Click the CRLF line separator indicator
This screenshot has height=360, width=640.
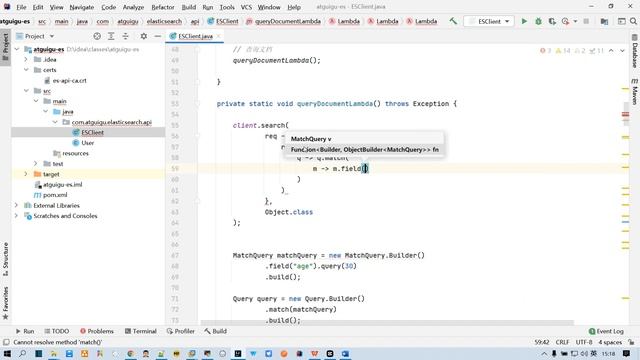(562, 342)
